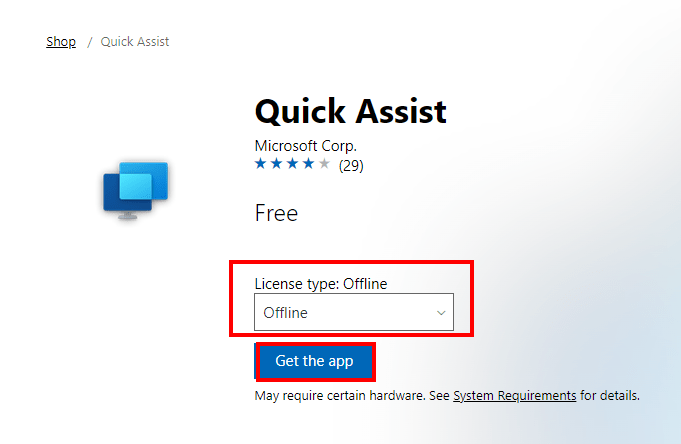Expand the chevron arrow in license combo box
Image resolution: width=681 pixels, height=444 pixels.
(x=441, y=313)
